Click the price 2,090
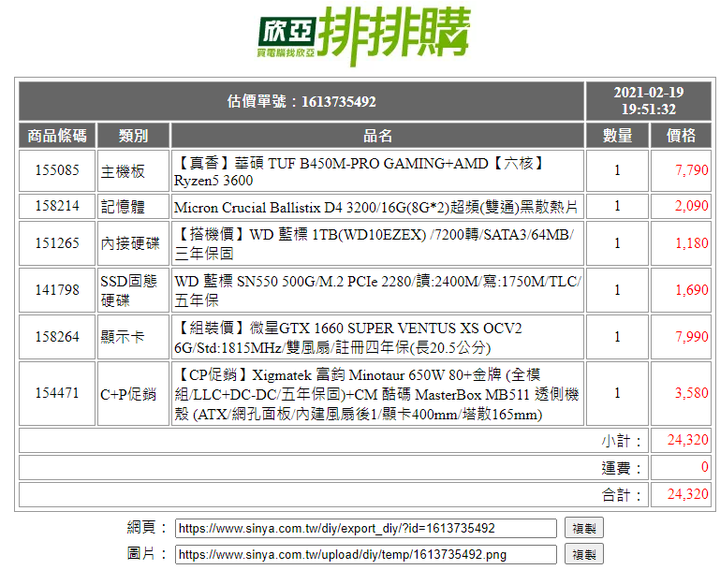 [692, 206]
